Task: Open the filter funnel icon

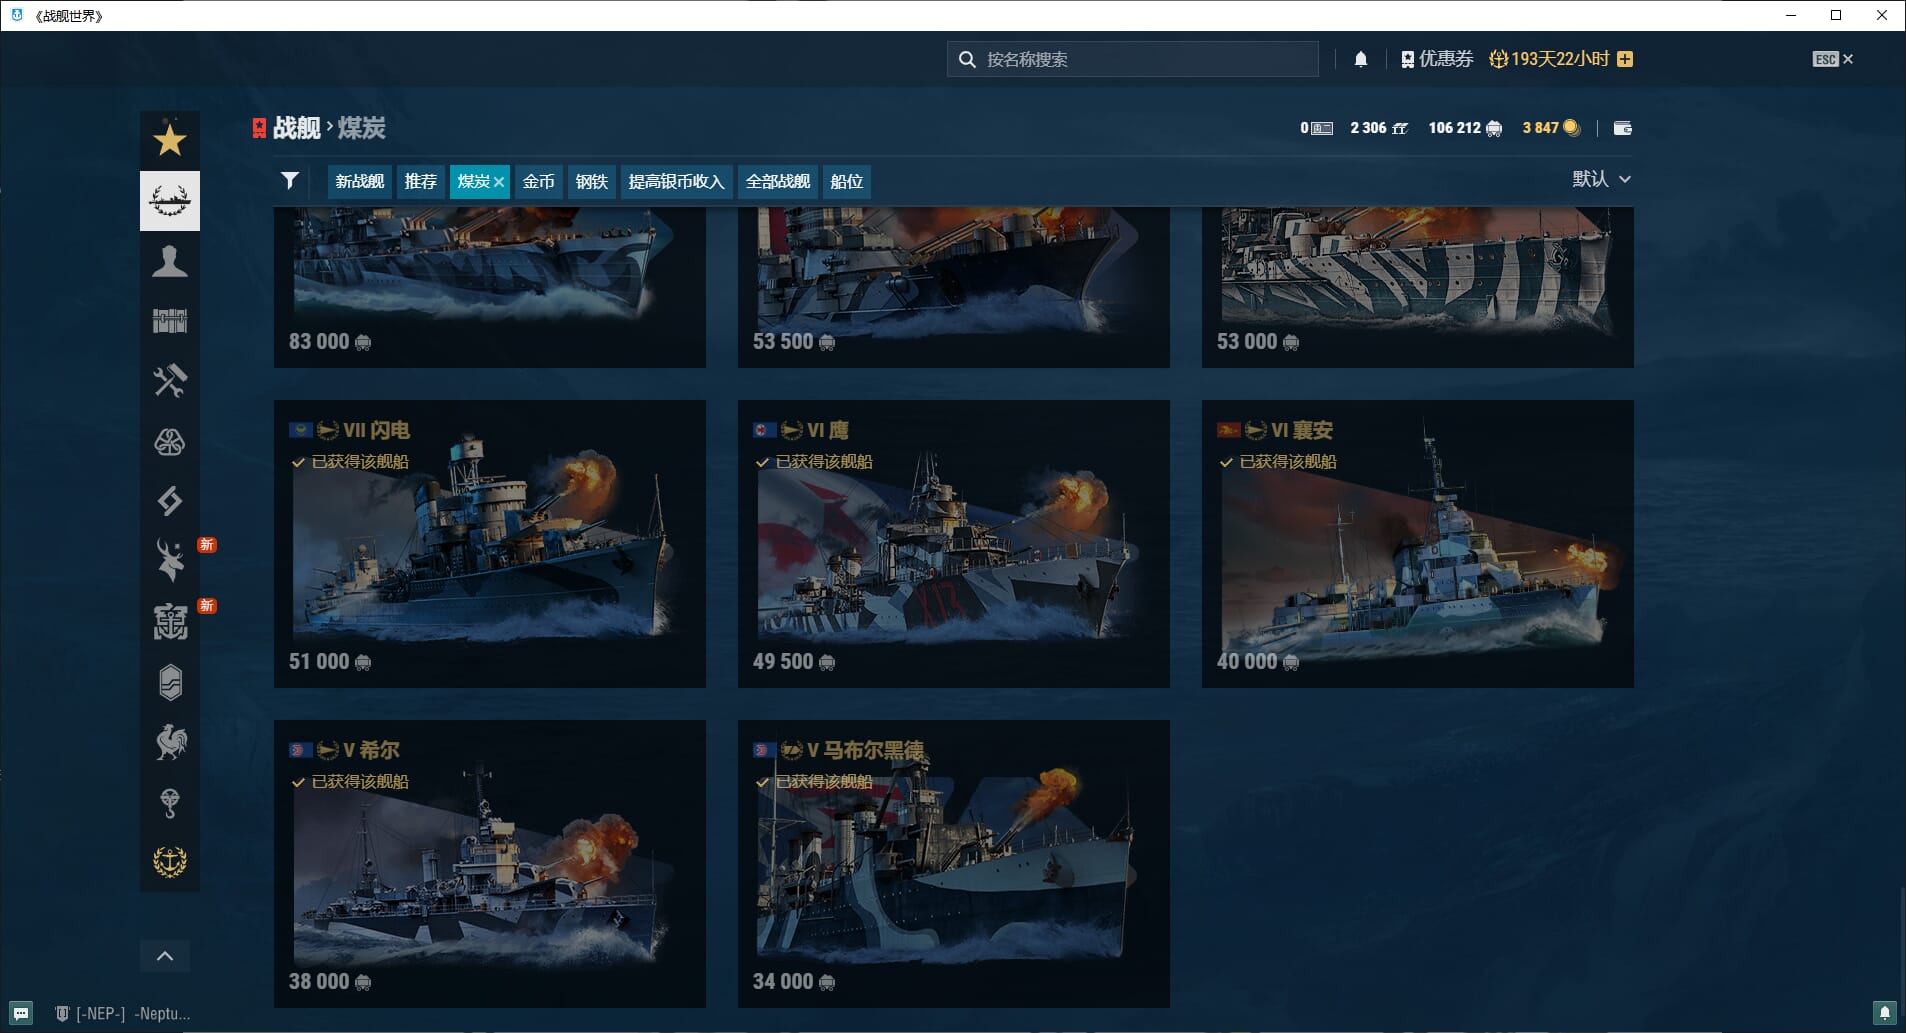Action: point(290,181)
